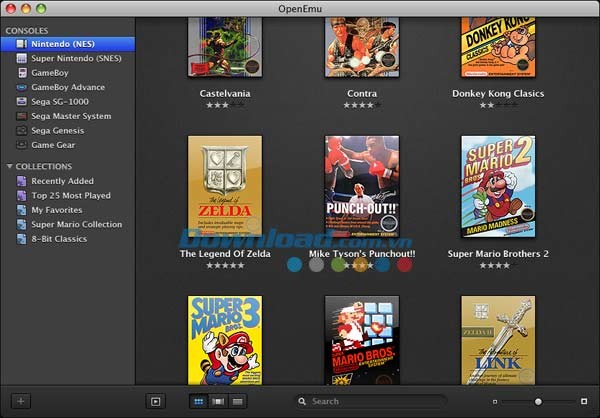Click the COLLECTIONS header label
This screenshot has height=418, width=600.
[x=44, y=167]
